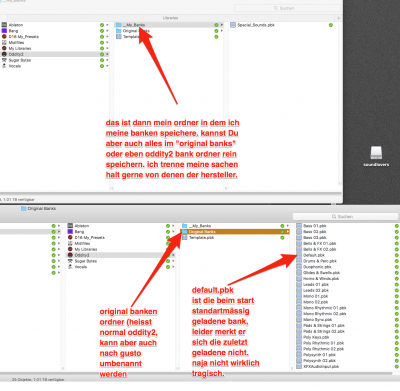The height and width of the screenshot is (391, 400).
Task: Expand Ableton row arrow in upper window
Action: 107,25
